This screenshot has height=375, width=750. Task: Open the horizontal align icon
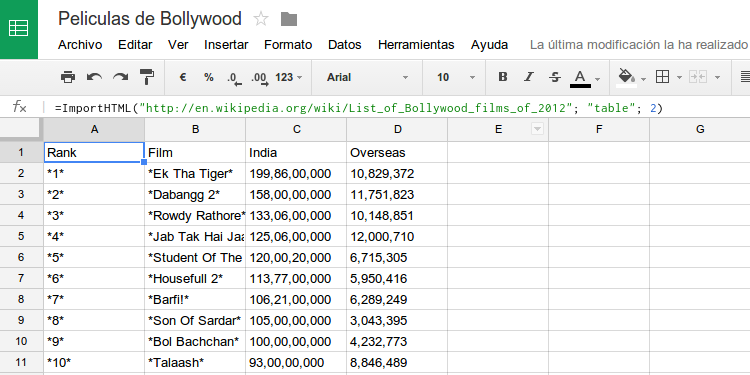744,77
